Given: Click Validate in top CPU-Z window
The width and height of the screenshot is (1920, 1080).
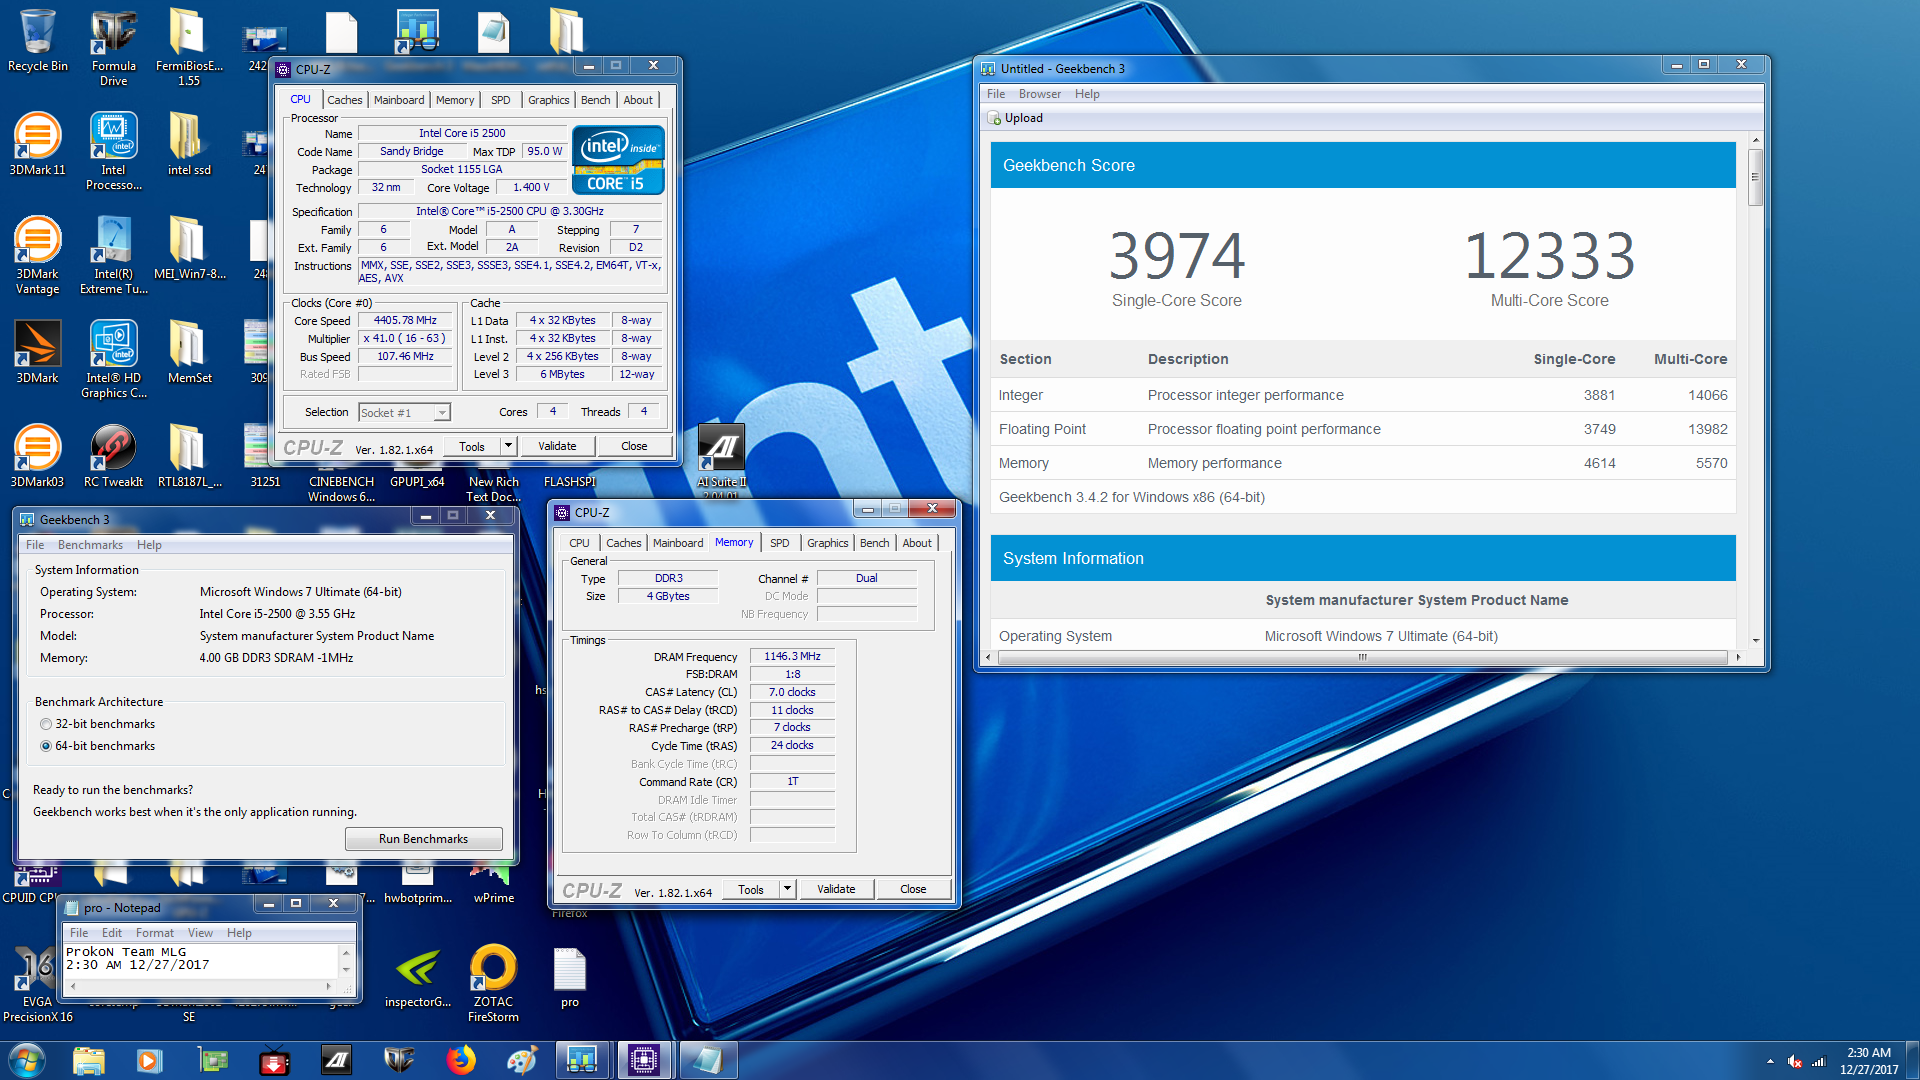Looking at the screenshot, I should [557, 446].
